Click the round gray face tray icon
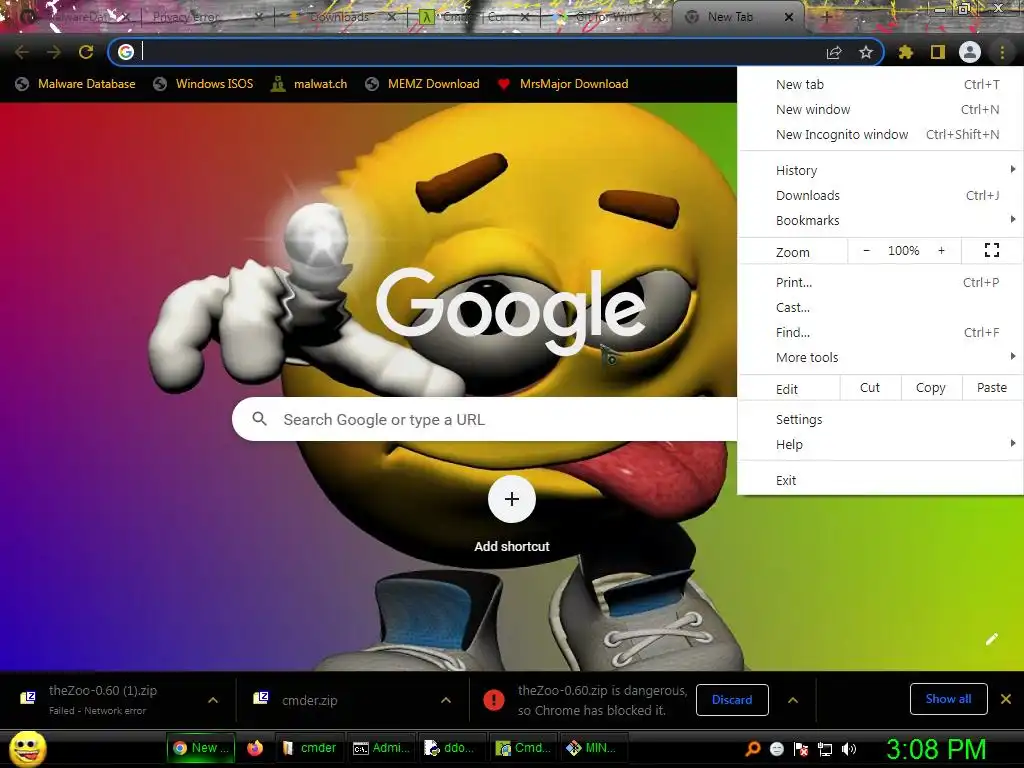Viewport: 1024px width, 768px height. coord(776,749)
